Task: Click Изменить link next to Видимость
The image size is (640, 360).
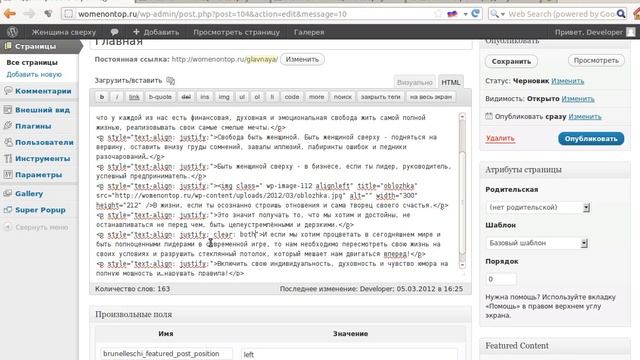Action: 578,99
